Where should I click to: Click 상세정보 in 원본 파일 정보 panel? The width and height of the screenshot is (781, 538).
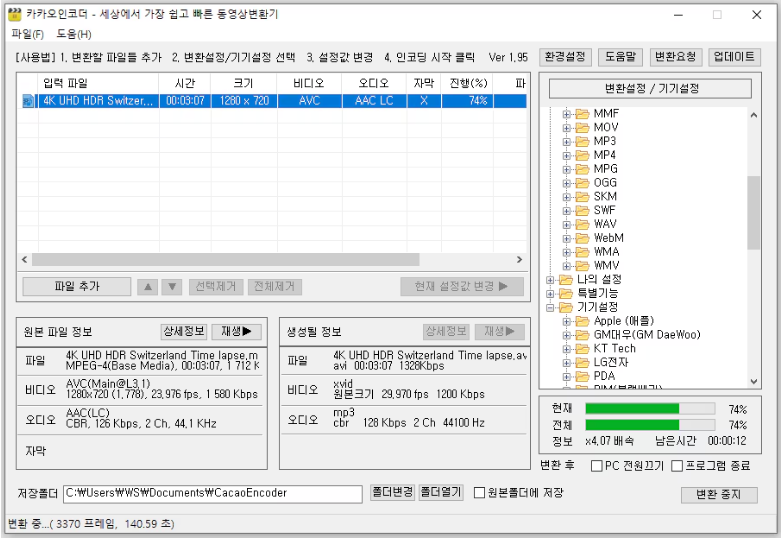(184, 331)
